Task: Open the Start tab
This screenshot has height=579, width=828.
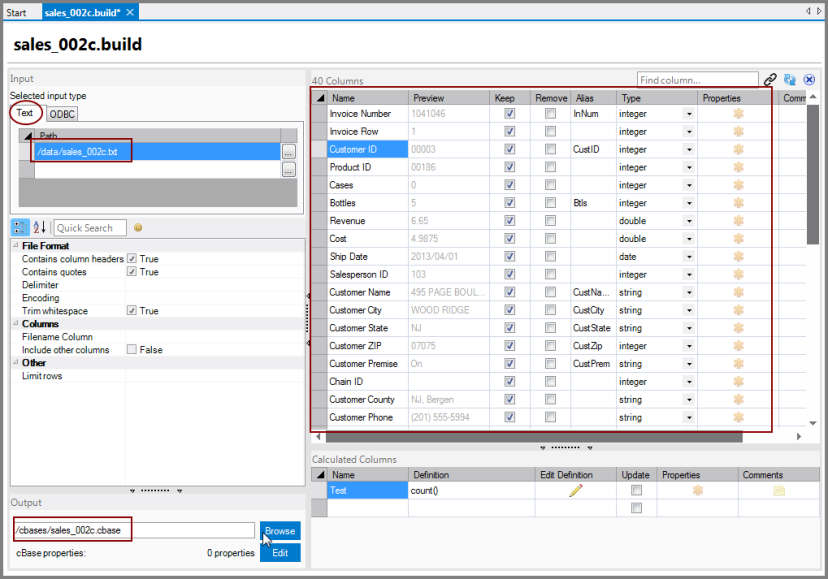Action: click(x=18, y=8)
